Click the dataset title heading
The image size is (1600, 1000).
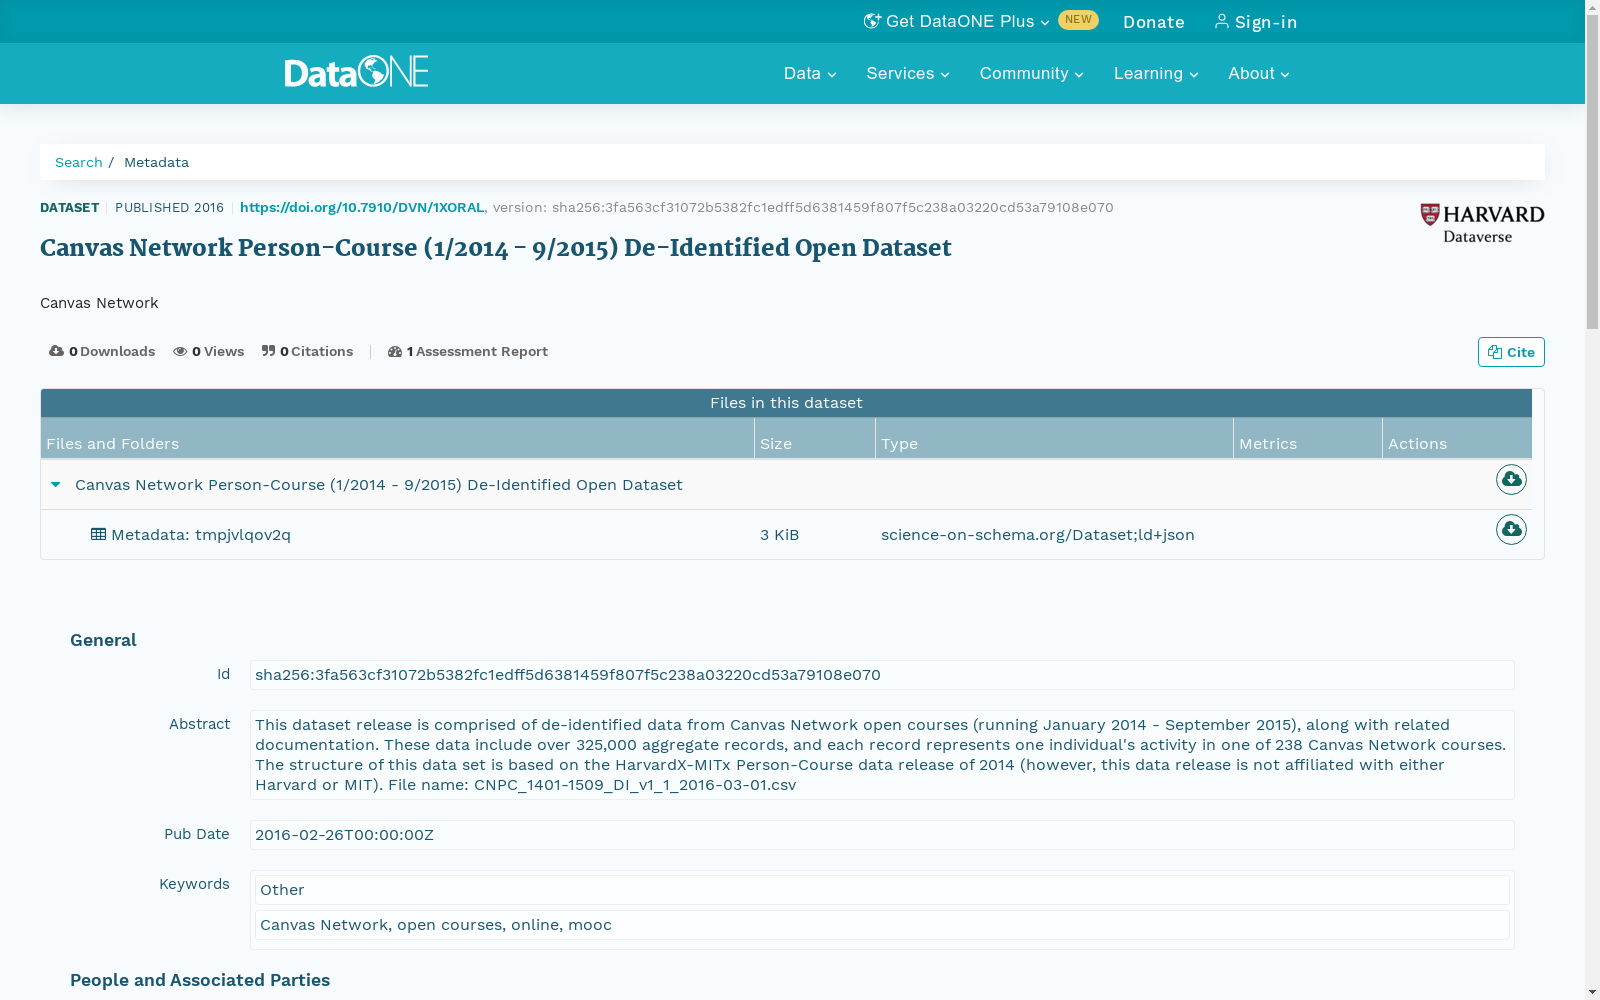[x=496, y=248]
